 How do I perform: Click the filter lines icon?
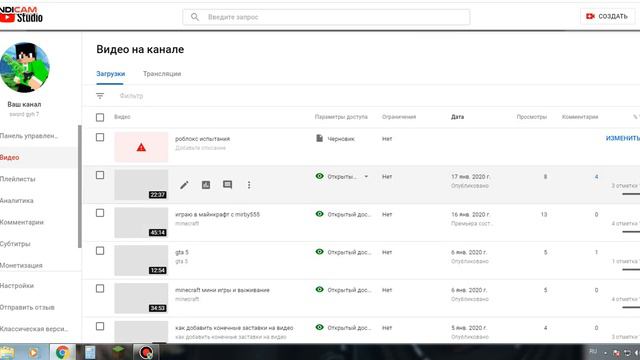coord(100,96)
